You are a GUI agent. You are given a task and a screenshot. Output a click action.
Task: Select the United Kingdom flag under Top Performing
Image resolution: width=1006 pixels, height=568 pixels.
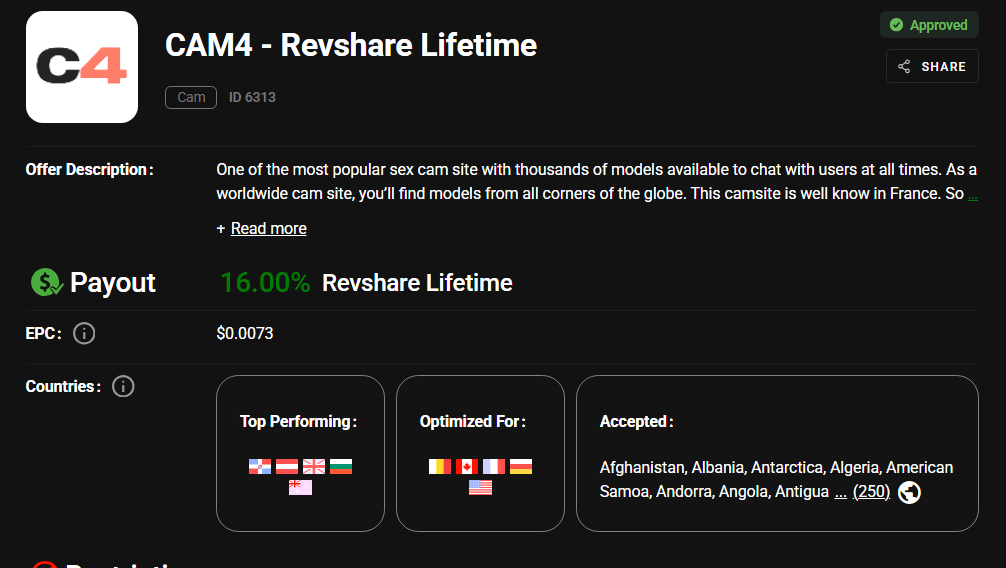point(314,467)
